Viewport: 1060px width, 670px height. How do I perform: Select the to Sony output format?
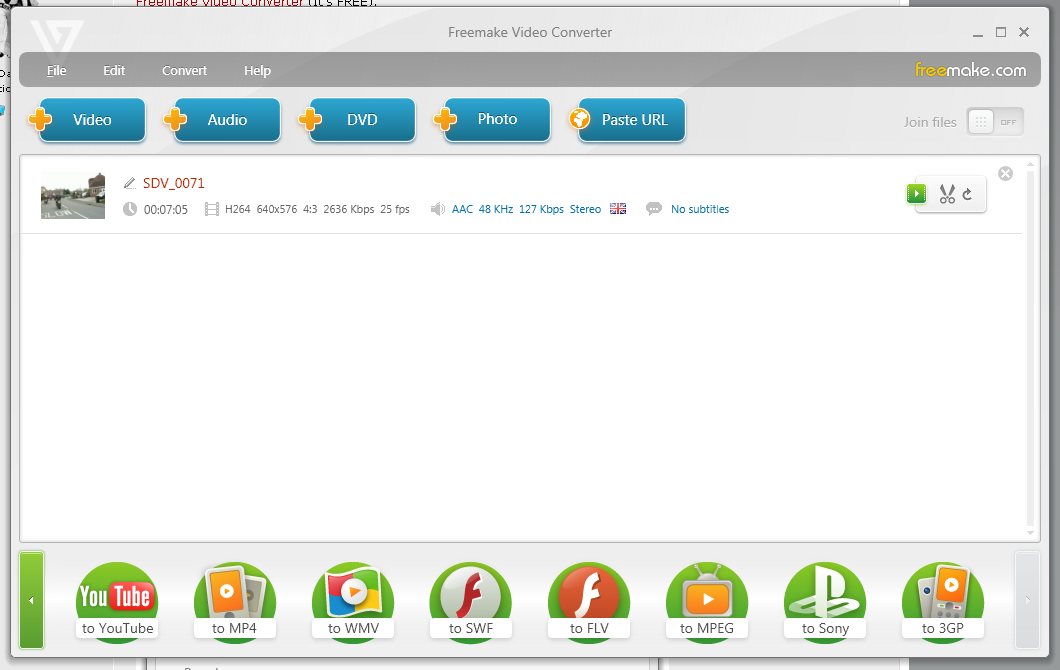click(x=825, y=601)
